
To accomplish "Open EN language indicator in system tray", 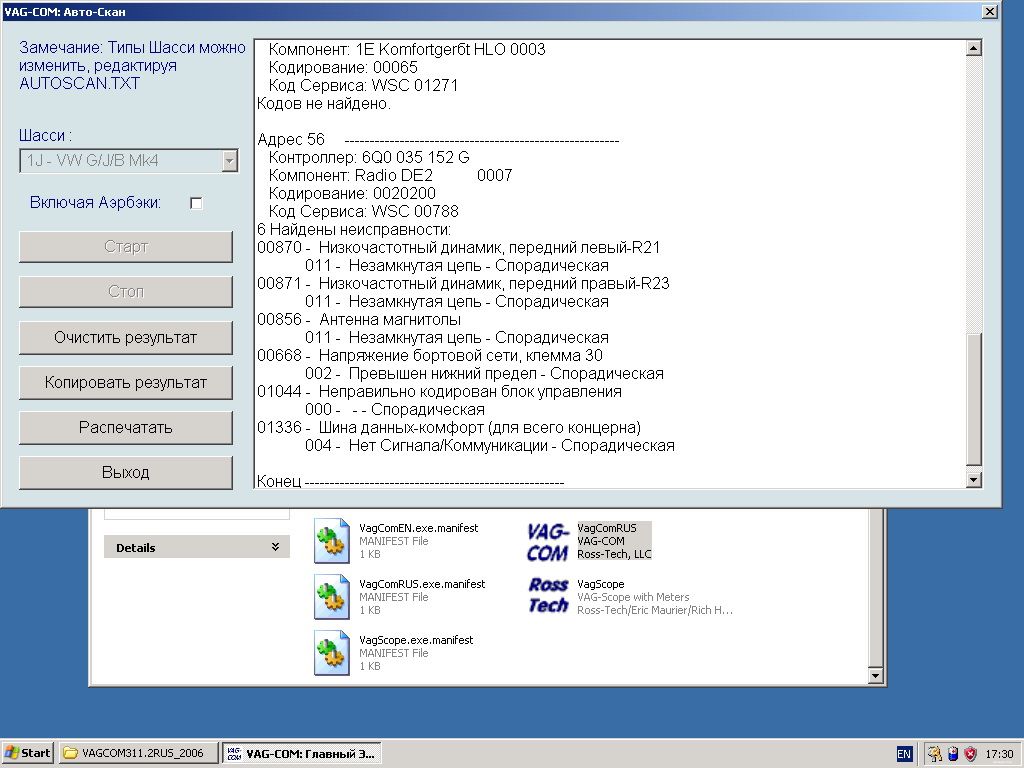I will [x=904, y=754].
